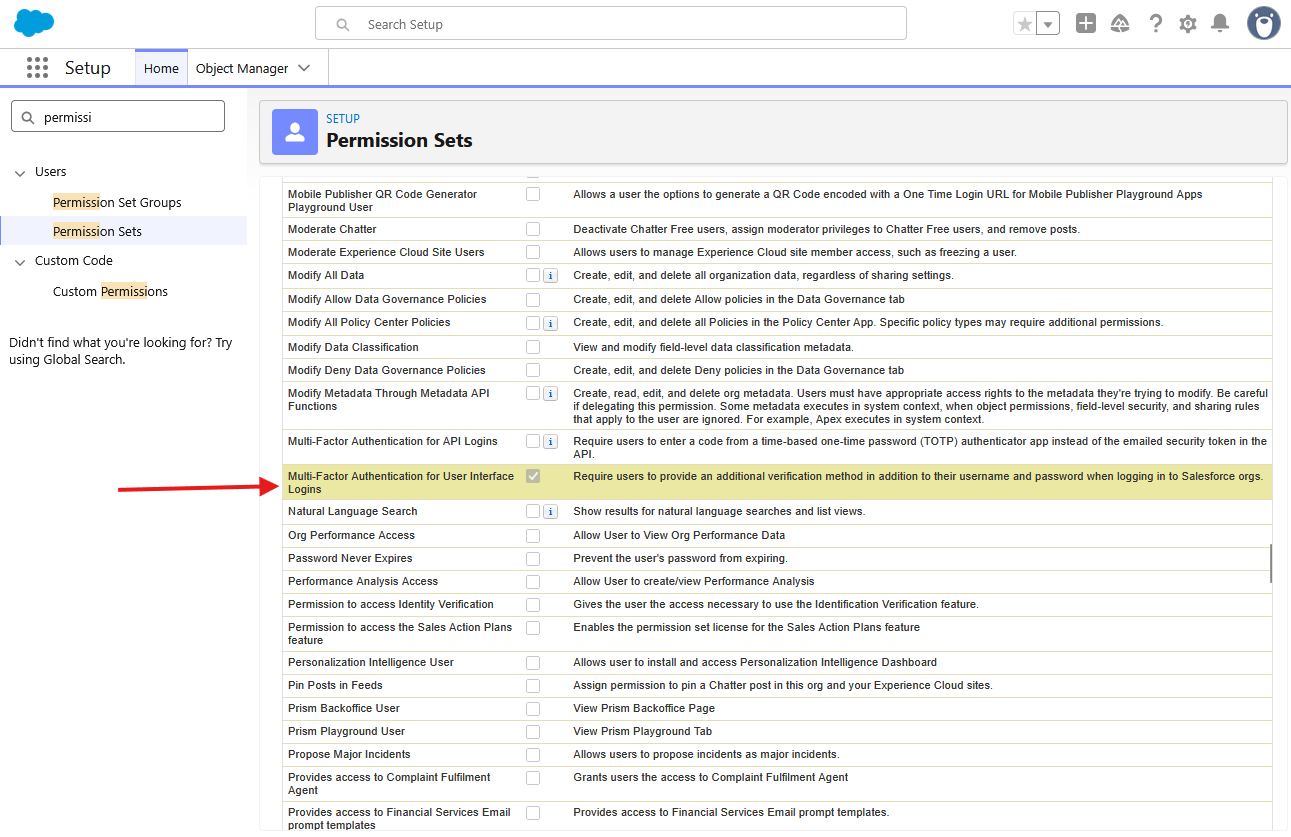
Task: Tick the Prism Playground User checkbox
Action: 533,732
